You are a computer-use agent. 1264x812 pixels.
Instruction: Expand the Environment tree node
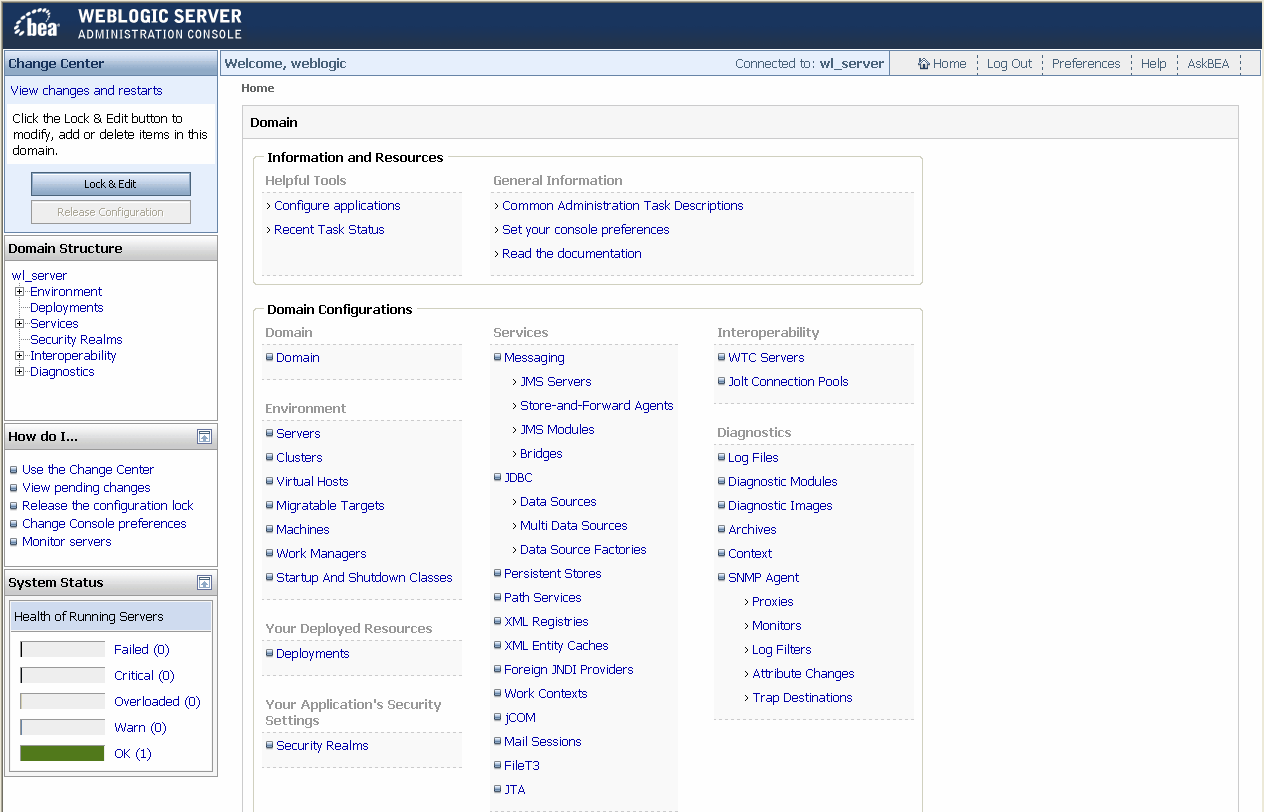(20, 291)
